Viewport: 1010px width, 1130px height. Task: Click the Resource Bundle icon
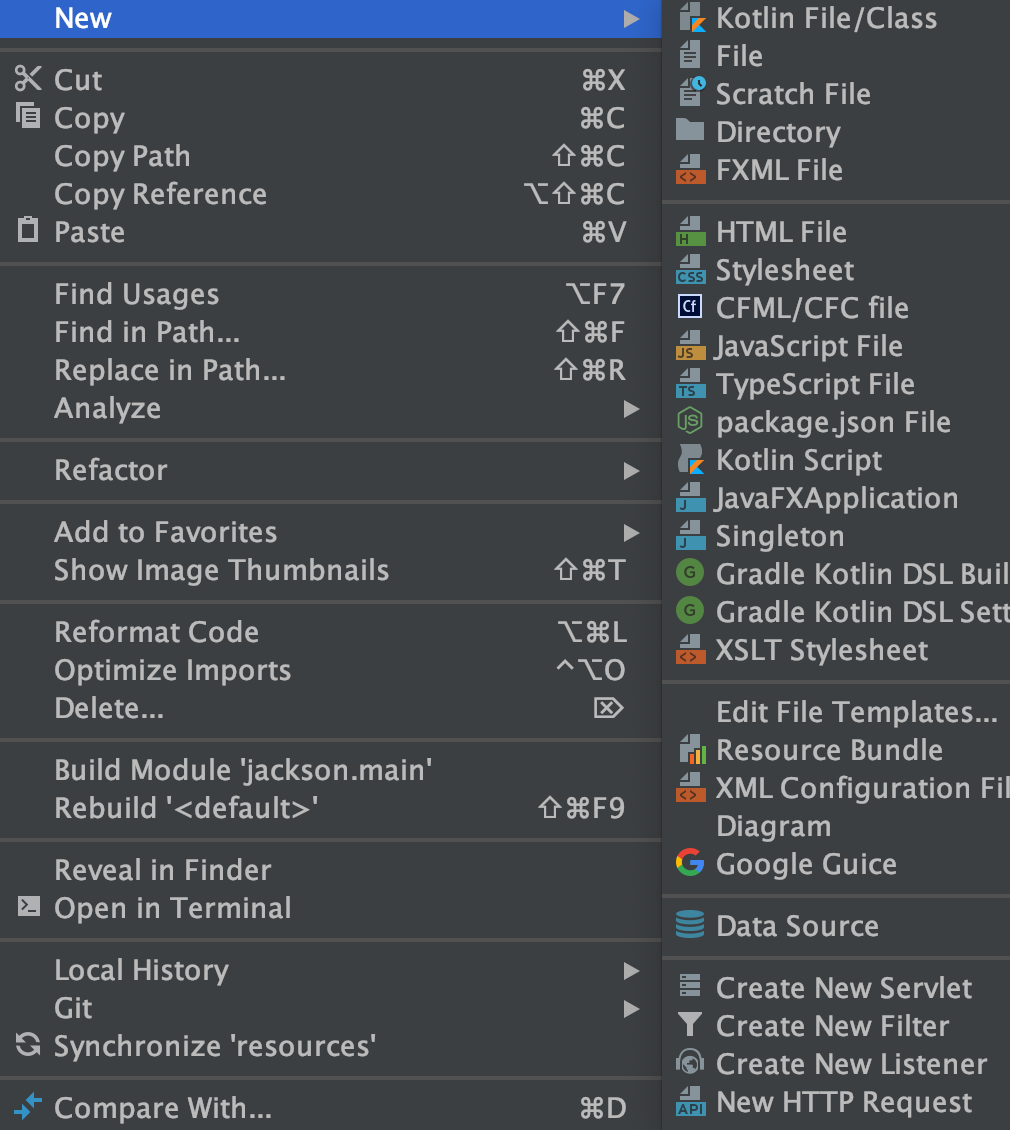pos(692,749)
